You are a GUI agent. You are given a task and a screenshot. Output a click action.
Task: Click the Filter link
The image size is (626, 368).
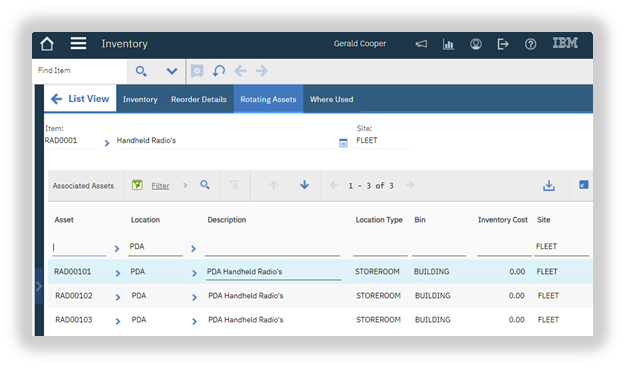tap(160, 186)
